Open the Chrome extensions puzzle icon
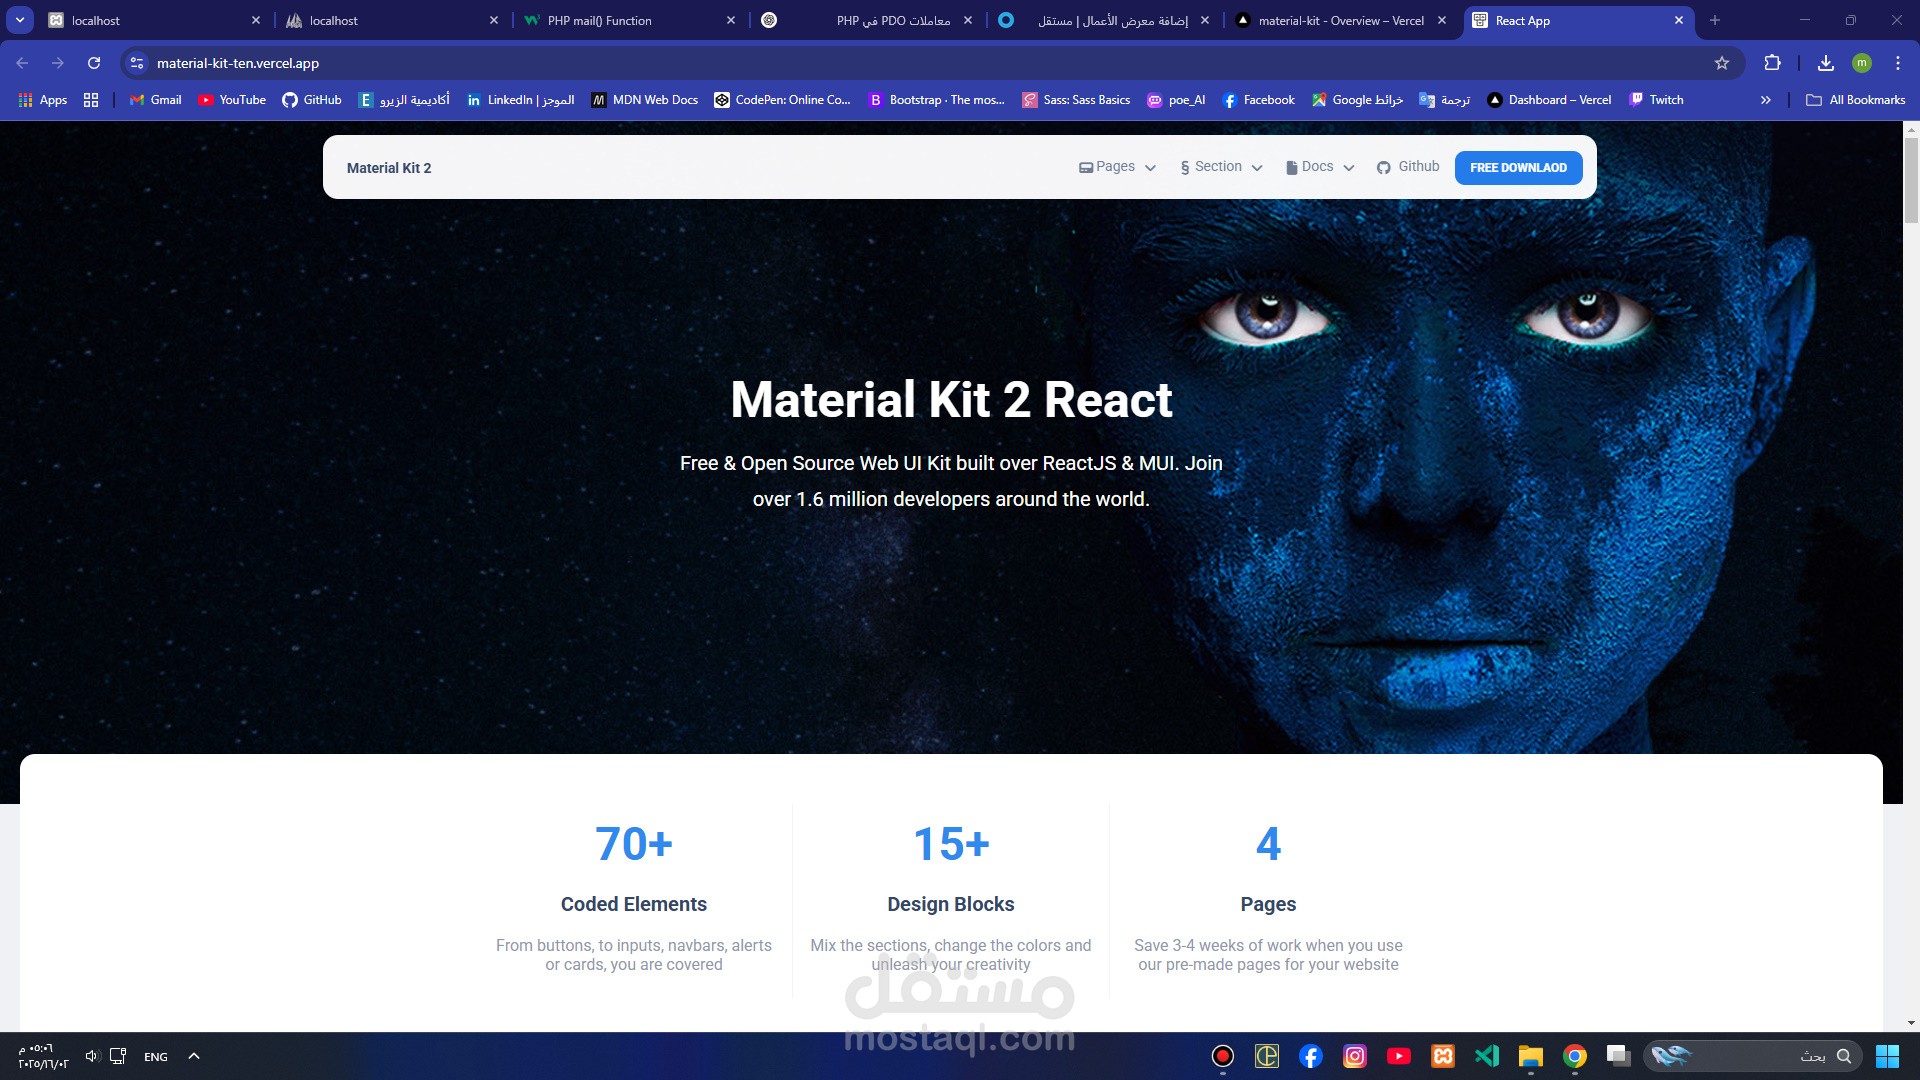The height and width of the screenshot is (1080, 1920). pyautogui.click(x=1772, y=63)
